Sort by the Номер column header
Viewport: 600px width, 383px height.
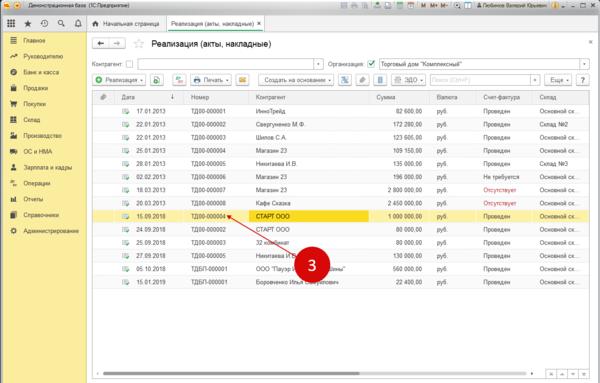point(216,97)
